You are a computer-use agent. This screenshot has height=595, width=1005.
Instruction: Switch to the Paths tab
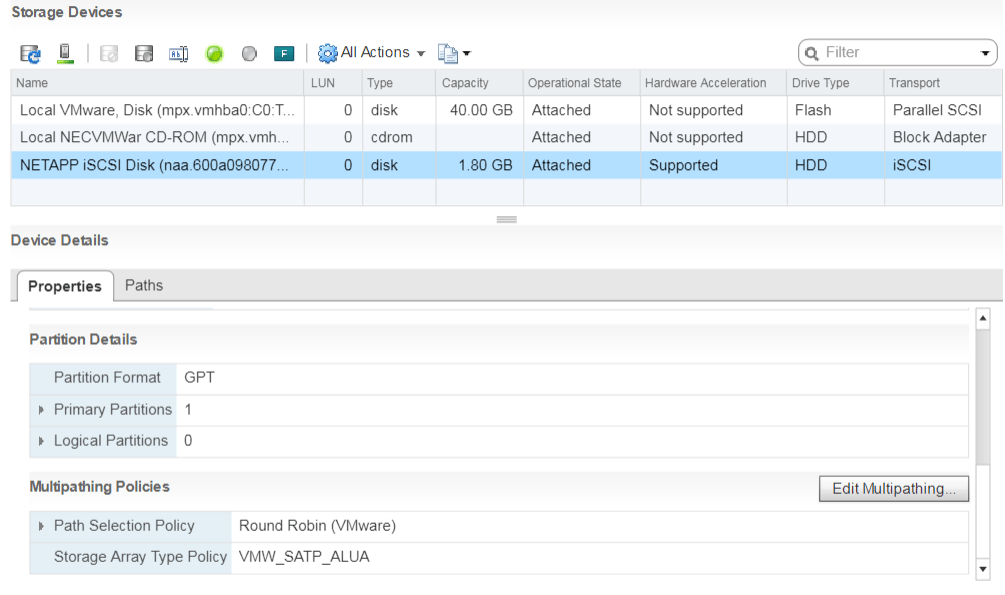(x=144, y=286)
